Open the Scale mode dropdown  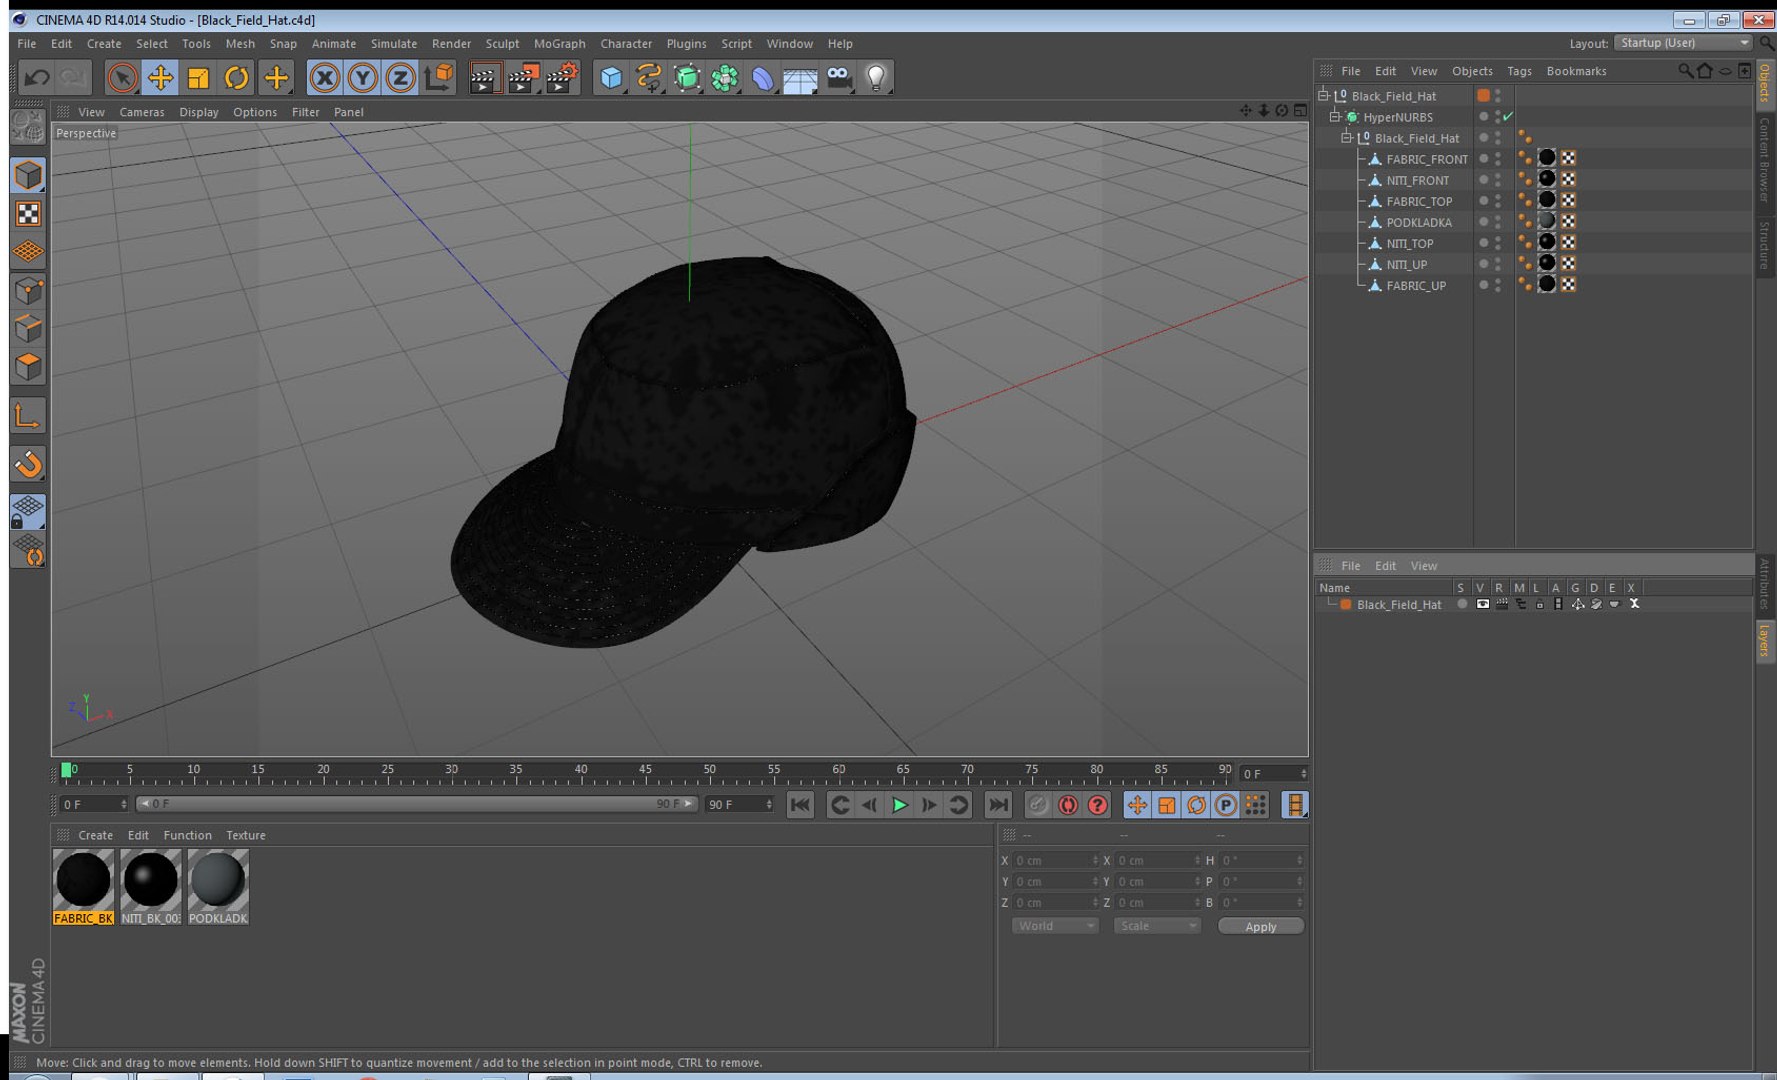click(1156, 926)
